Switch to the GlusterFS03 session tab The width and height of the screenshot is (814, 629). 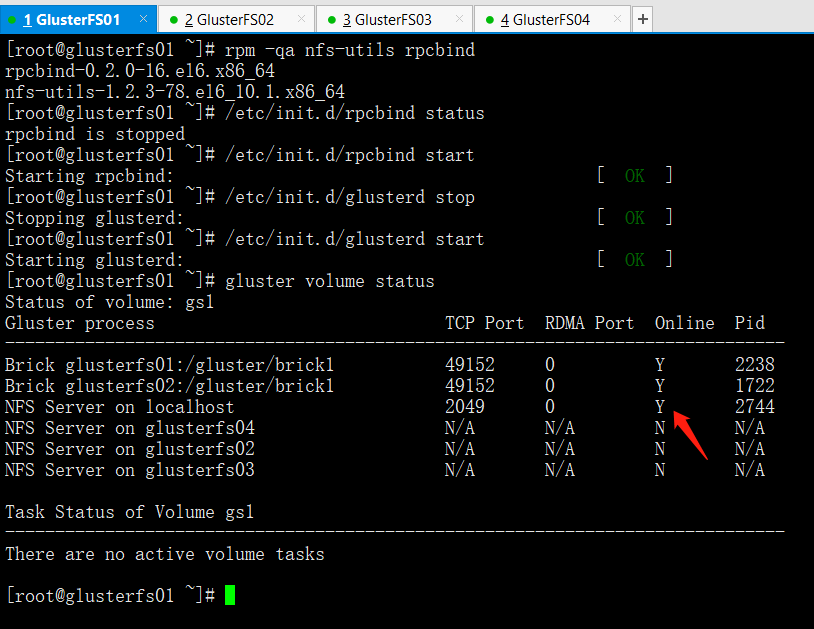[x=394, y=20]
